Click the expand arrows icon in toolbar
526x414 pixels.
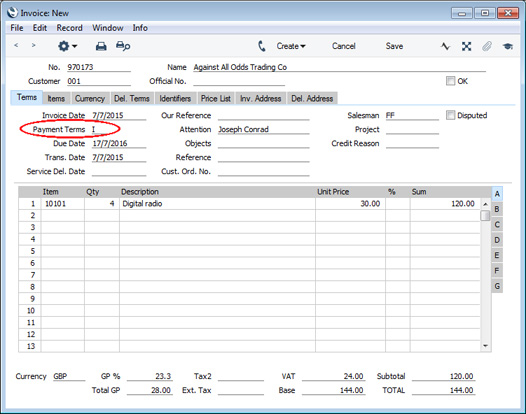[466, 46]
